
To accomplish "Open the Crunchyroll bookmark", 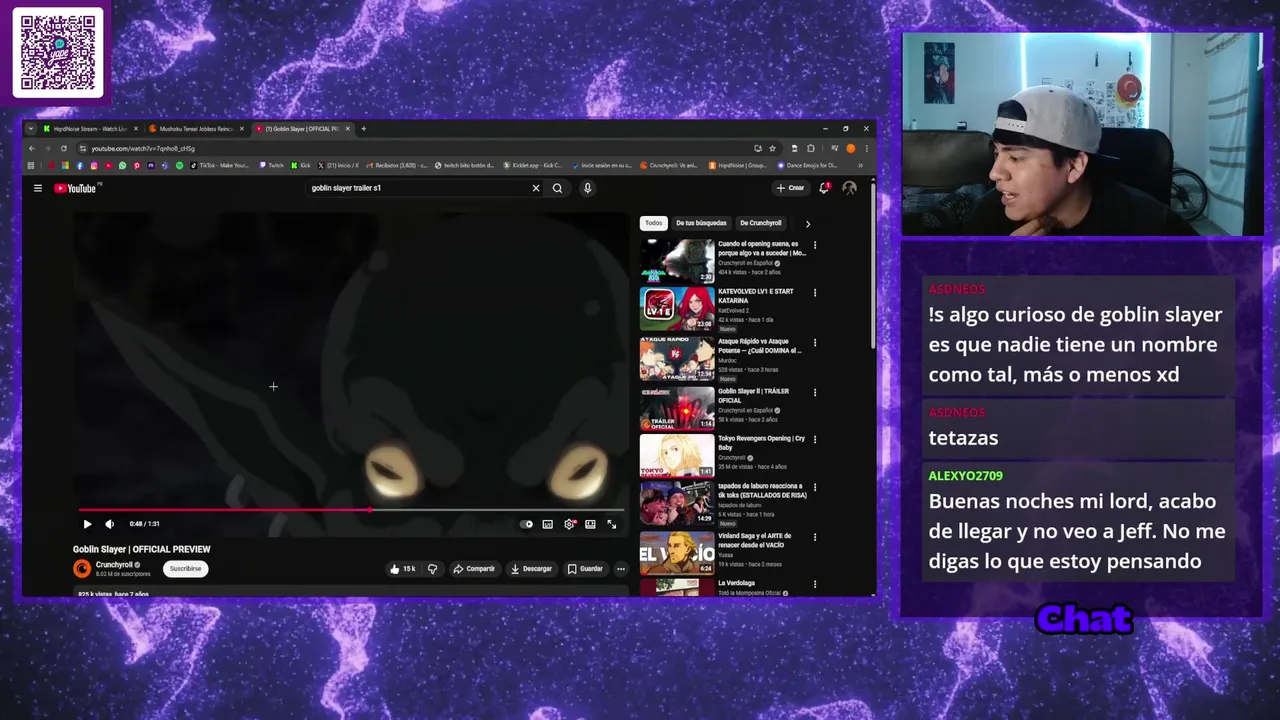I will 670,165.
